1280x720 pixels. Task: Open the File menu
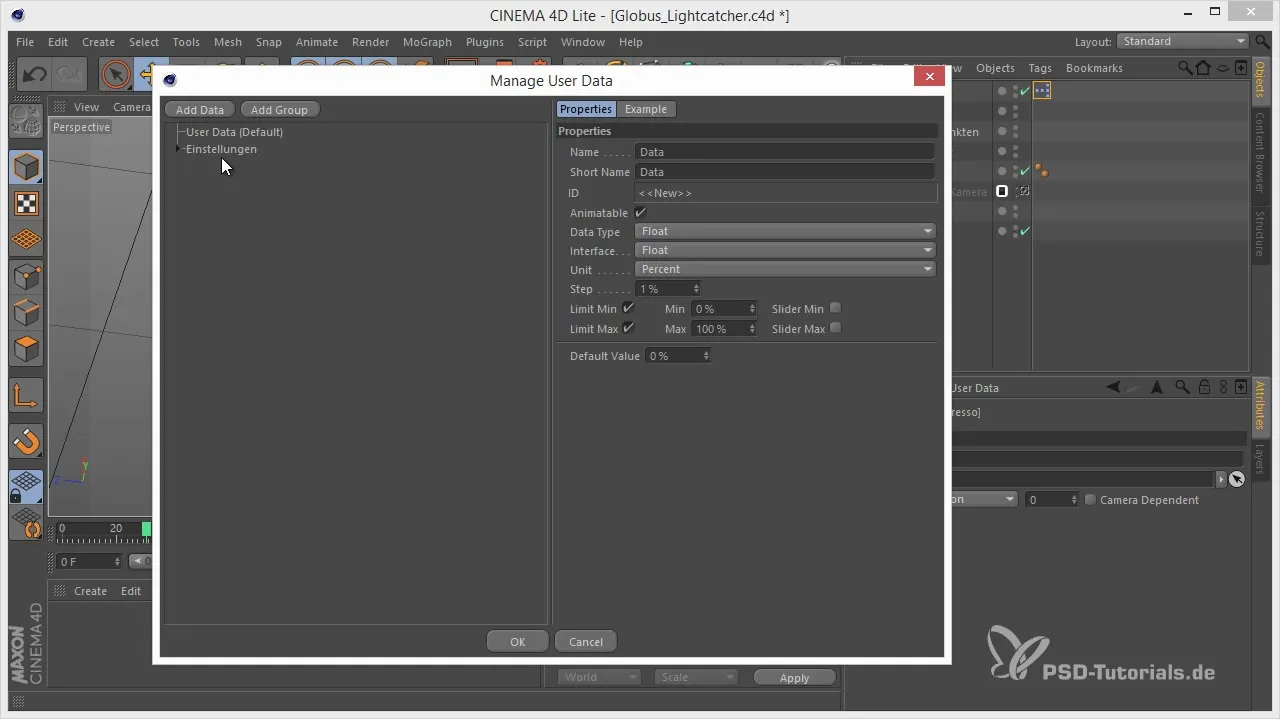pyautogui.click(x=25, y=42)
